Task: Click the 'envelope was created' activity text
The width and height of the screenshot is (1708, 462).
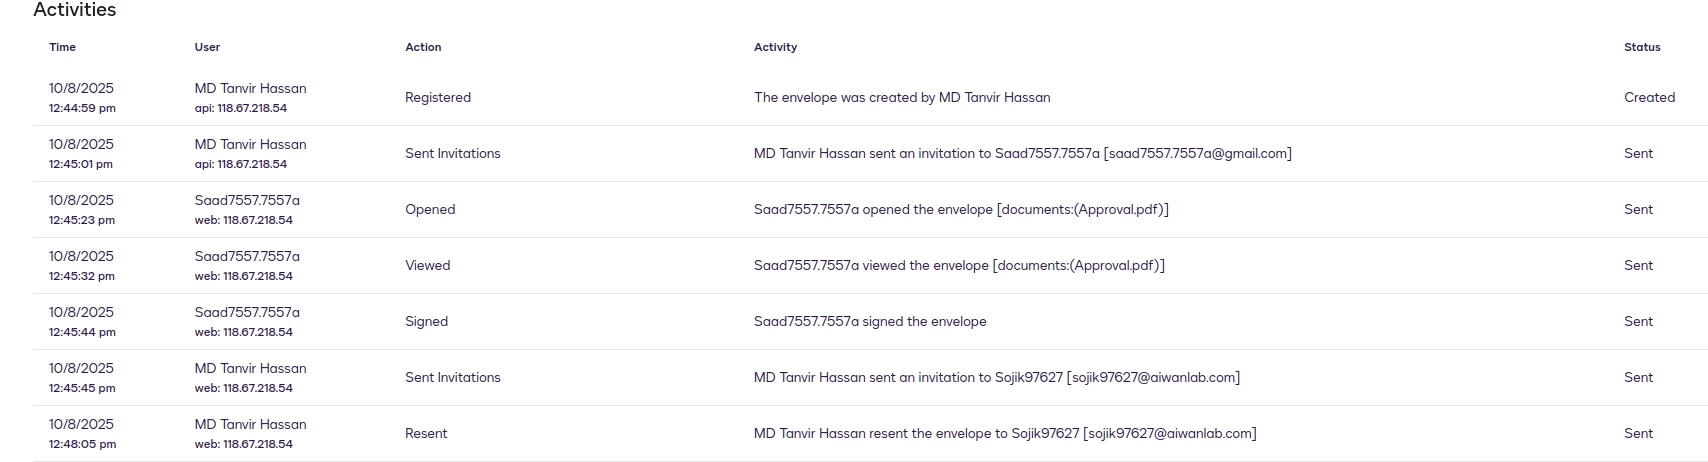Action: tap(901, 97)
